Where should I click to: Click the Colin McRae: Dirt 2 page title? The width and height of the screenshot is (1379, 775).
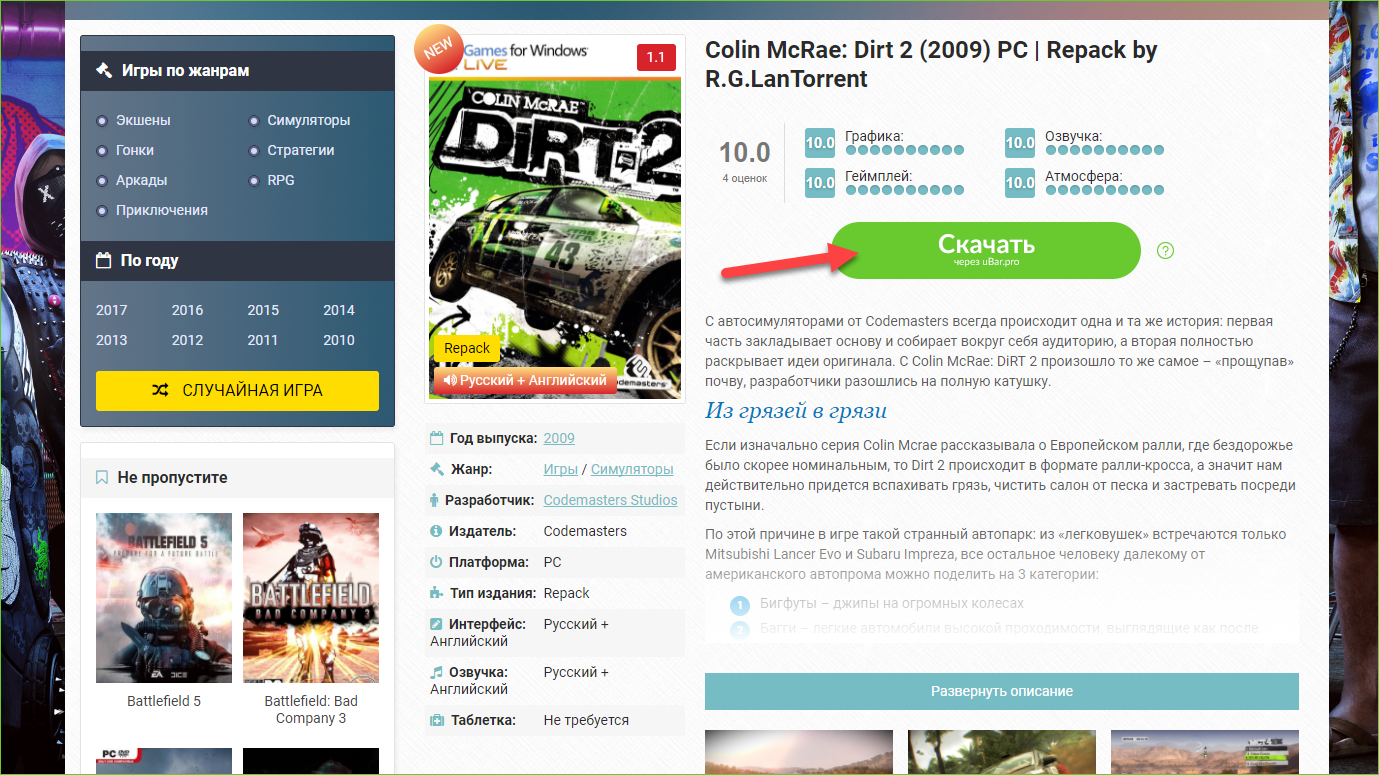click(x=931, y=64)
